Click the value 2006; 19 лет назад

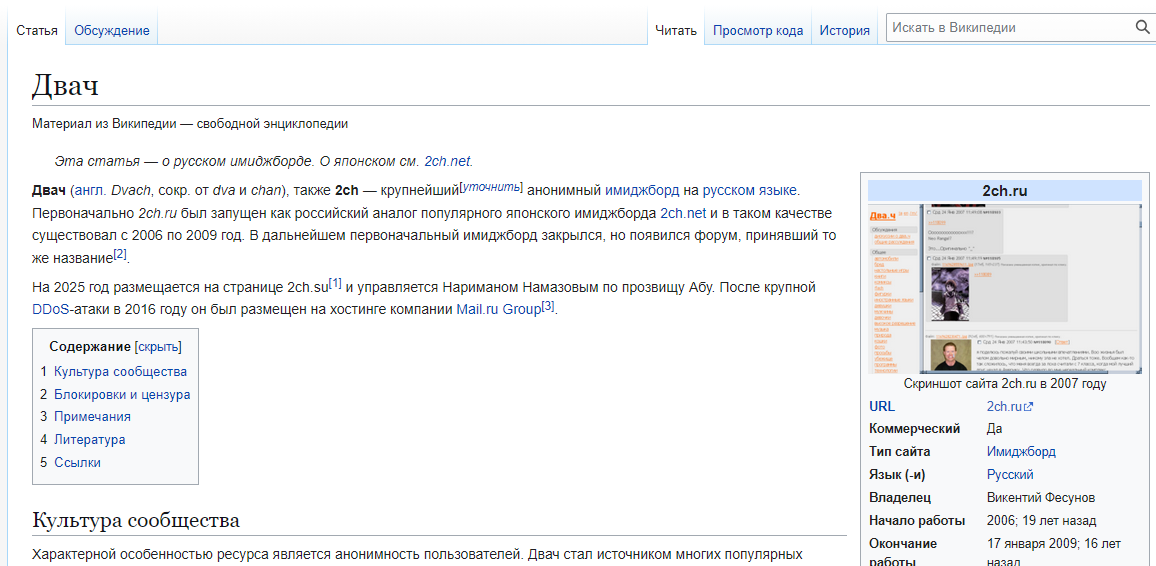click(1041, 520)
